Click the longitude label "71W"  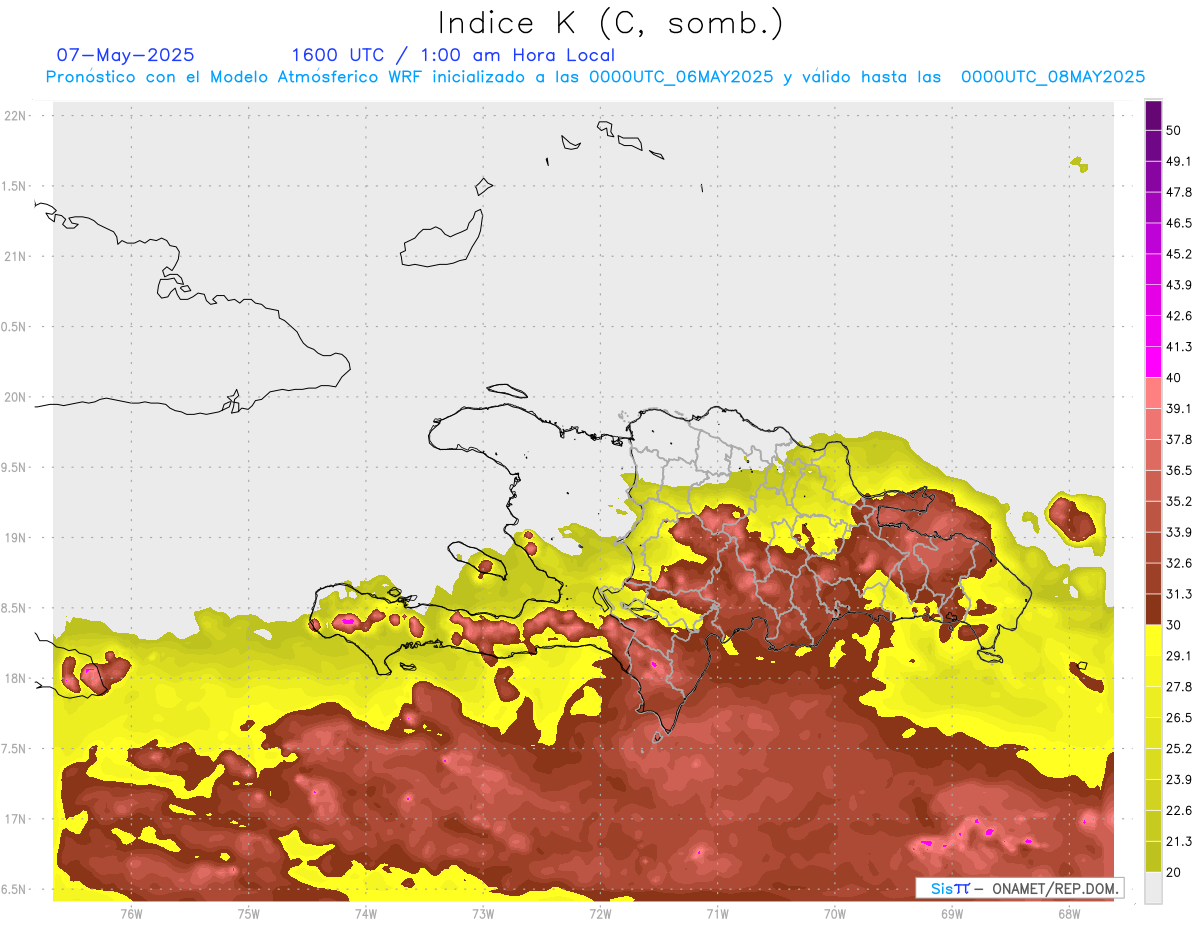pos(717,913)
